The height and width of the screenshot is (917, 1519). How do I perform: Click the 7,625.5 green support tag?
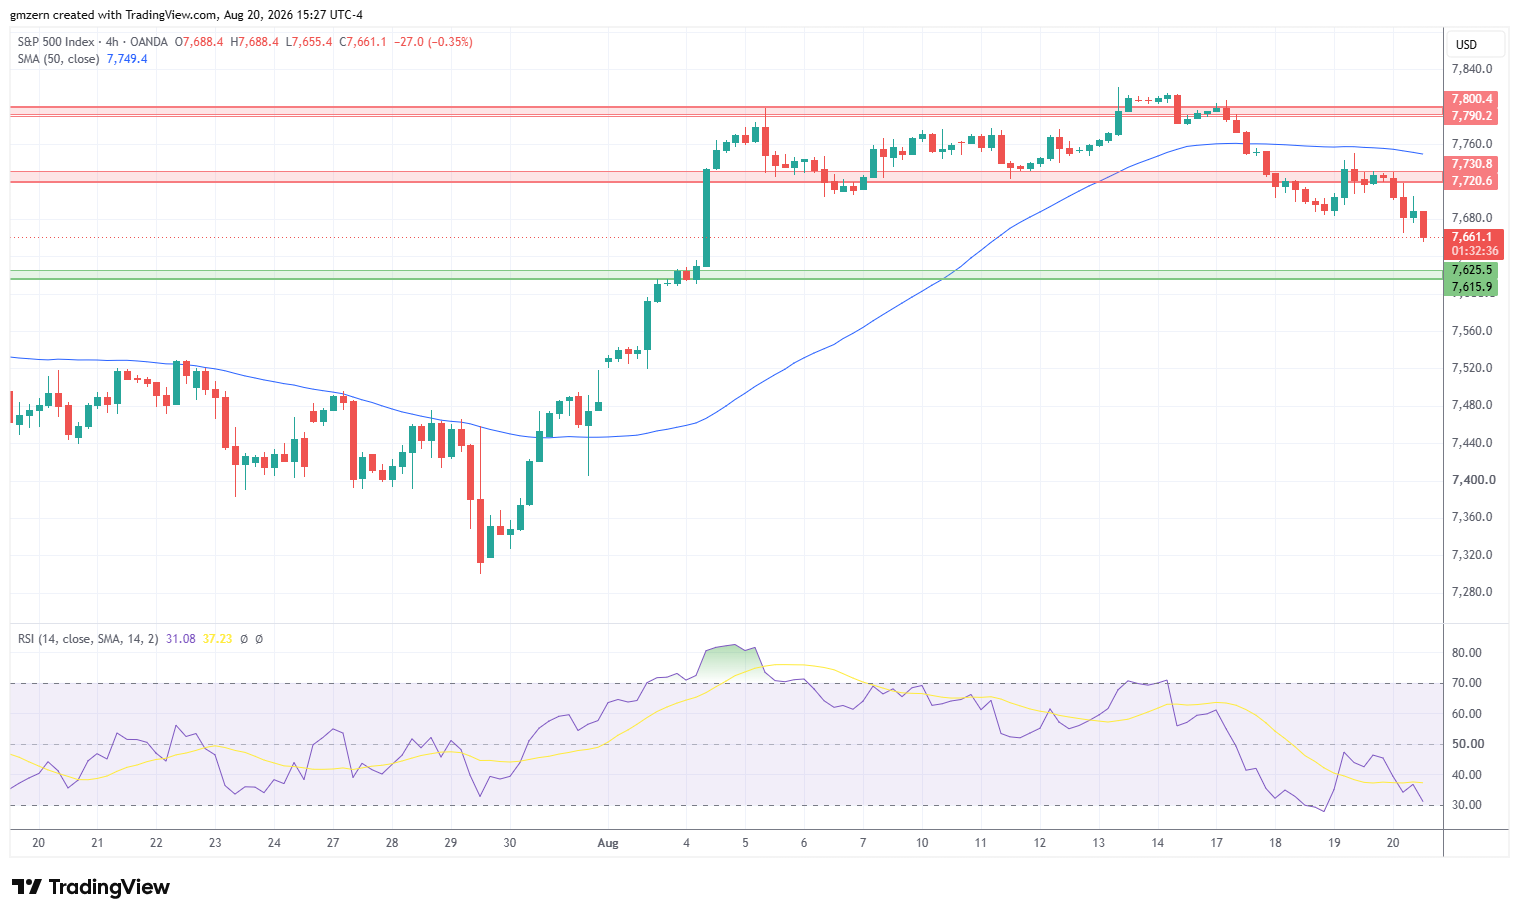coord(1472,270)
